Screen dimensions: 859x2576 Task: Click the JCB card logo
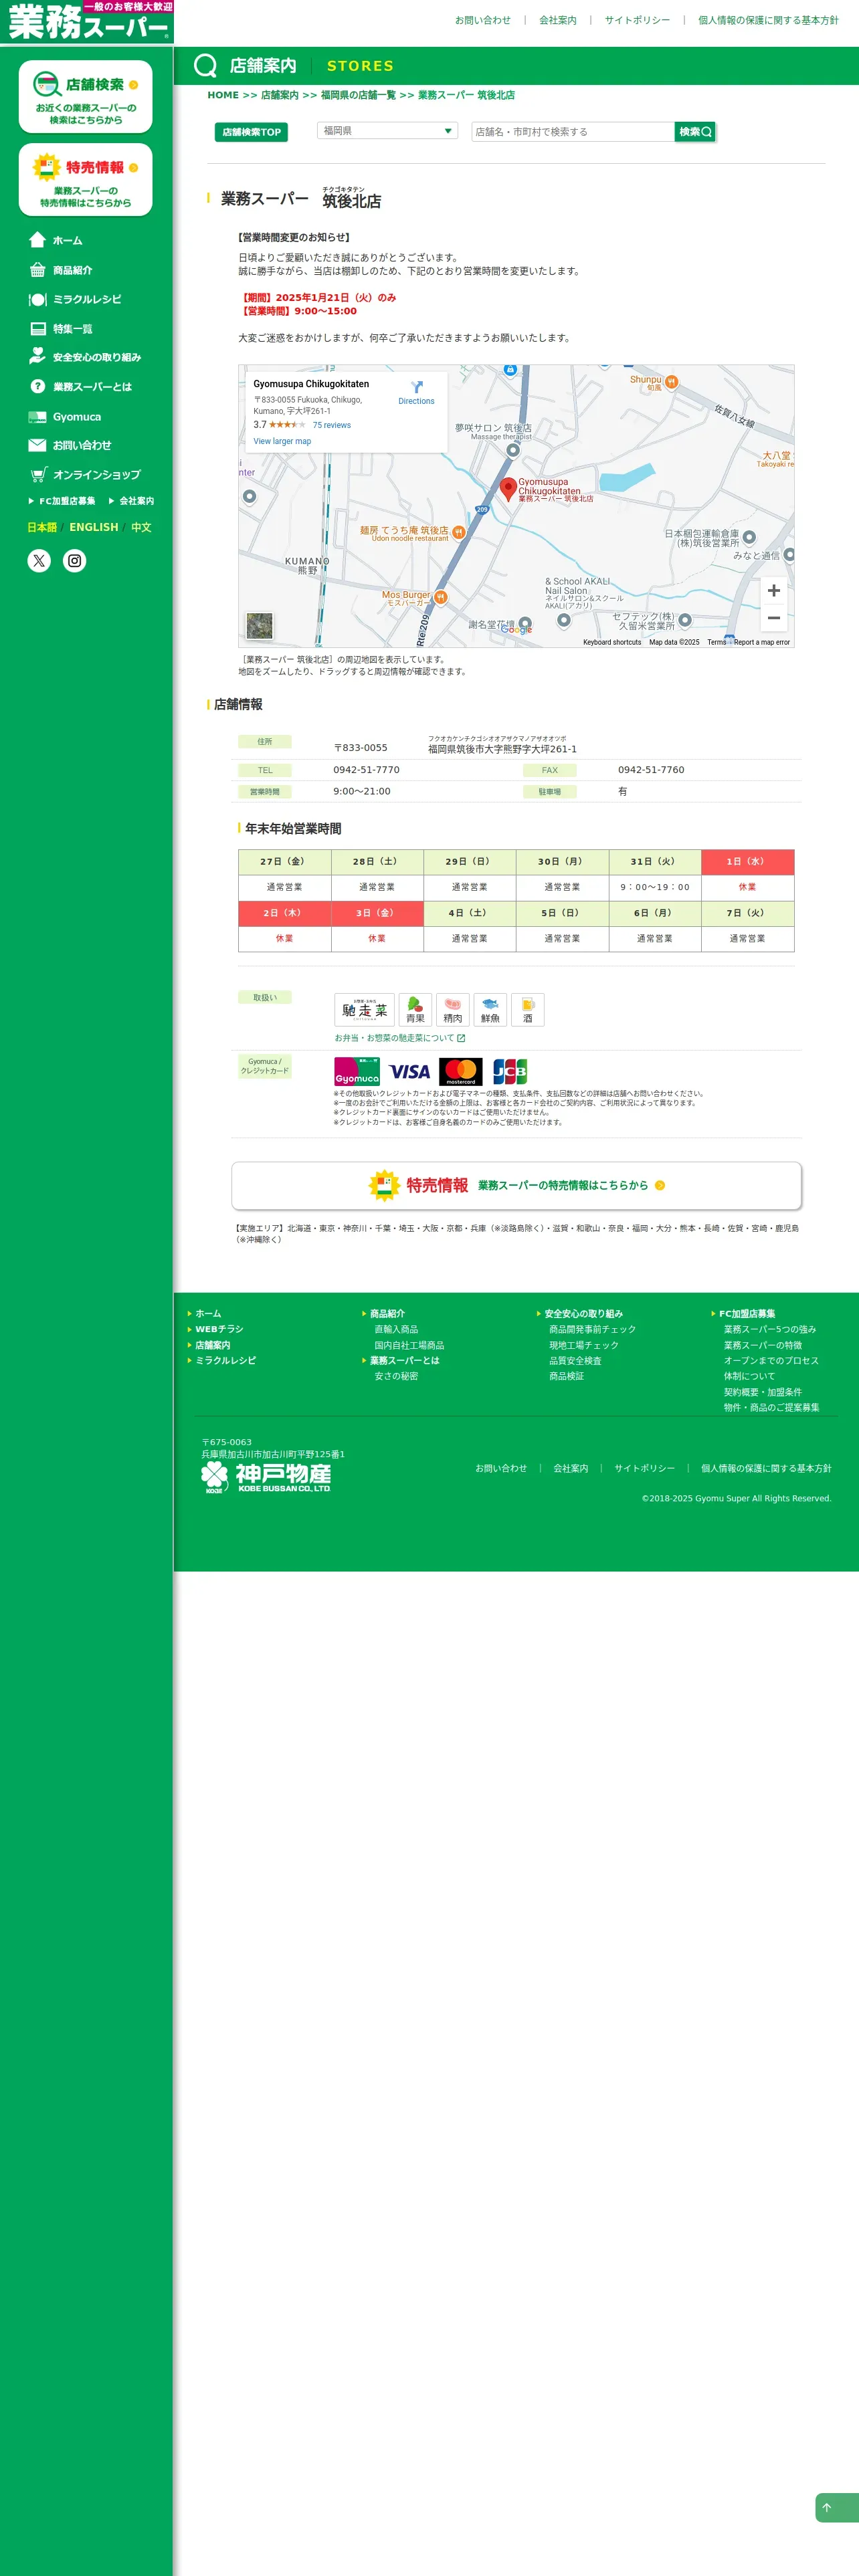(510, 1072)
